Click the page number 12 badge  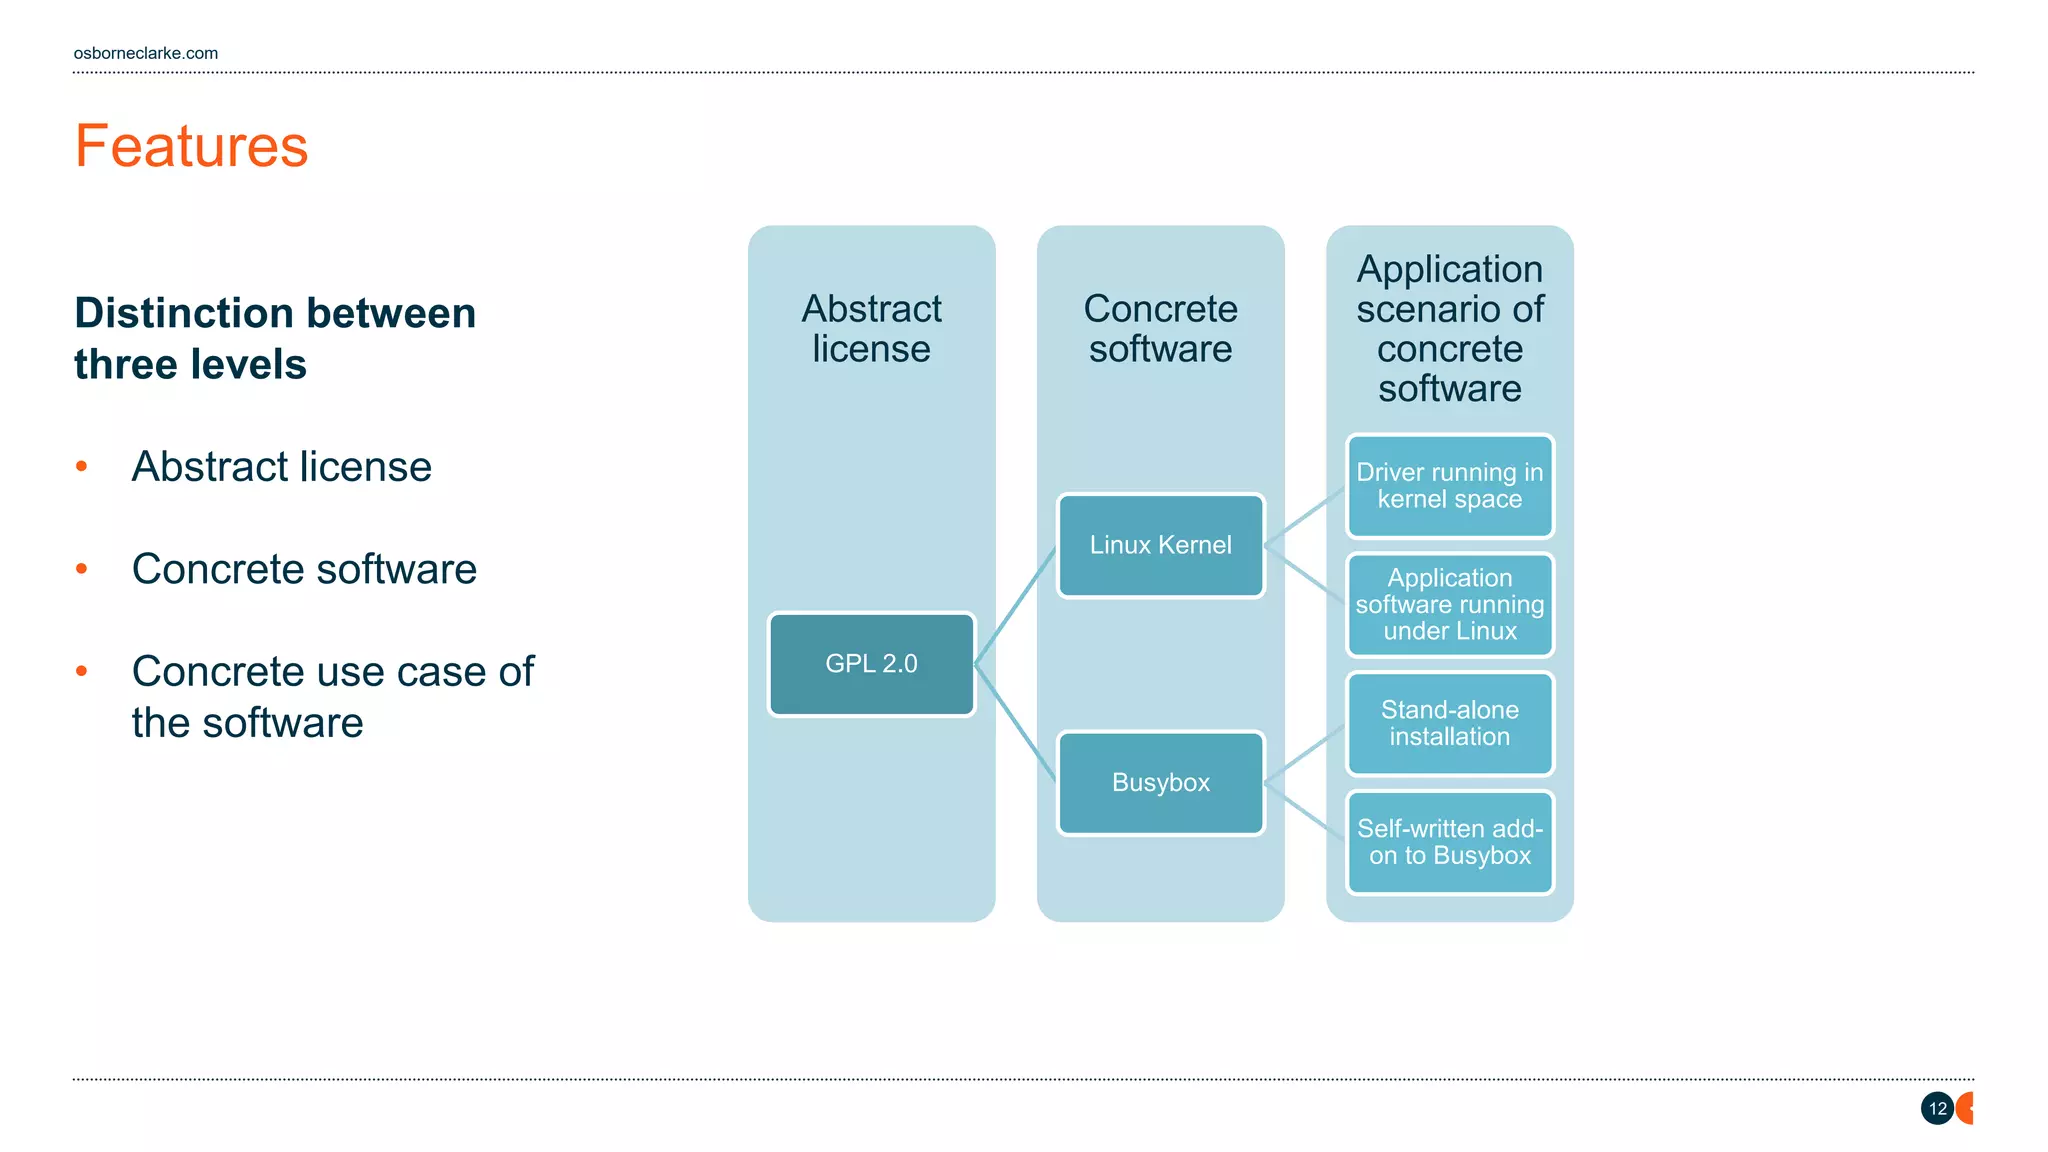point(1937,1108)
